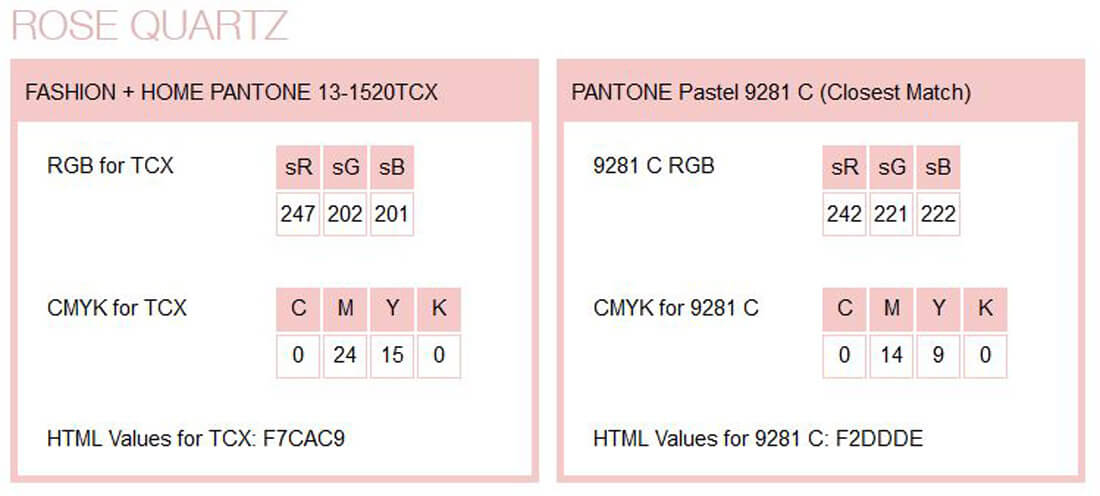
Task: Click the sG value 221 for 9281 C
Action: point(891,214)
